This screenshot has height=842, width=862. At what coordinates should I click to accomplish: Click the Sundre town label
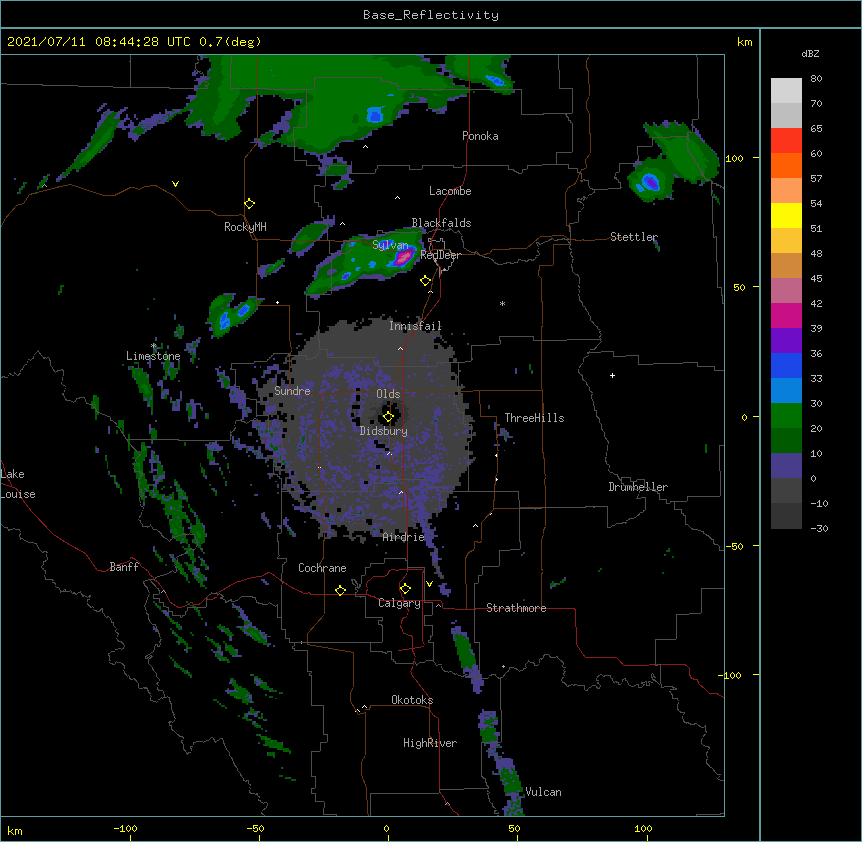[292, 391]
